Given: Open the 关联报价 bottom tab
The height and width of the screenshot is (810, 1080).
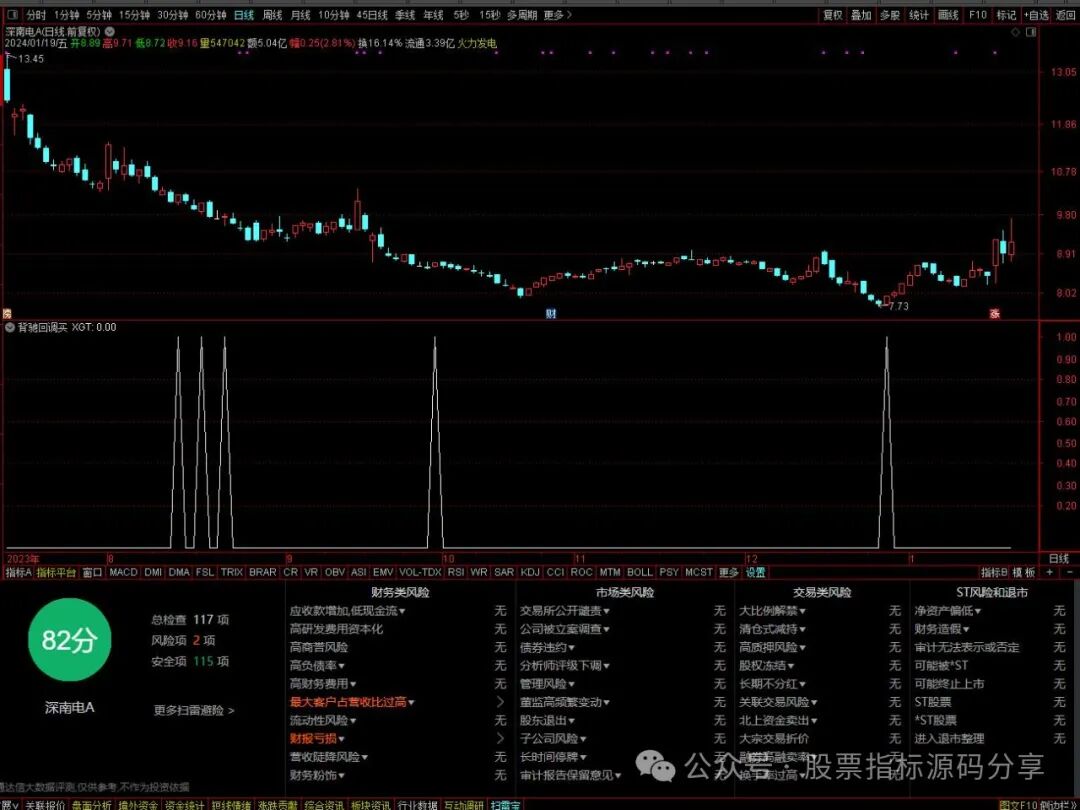Looking at the screenshot, I should point(45,804).
